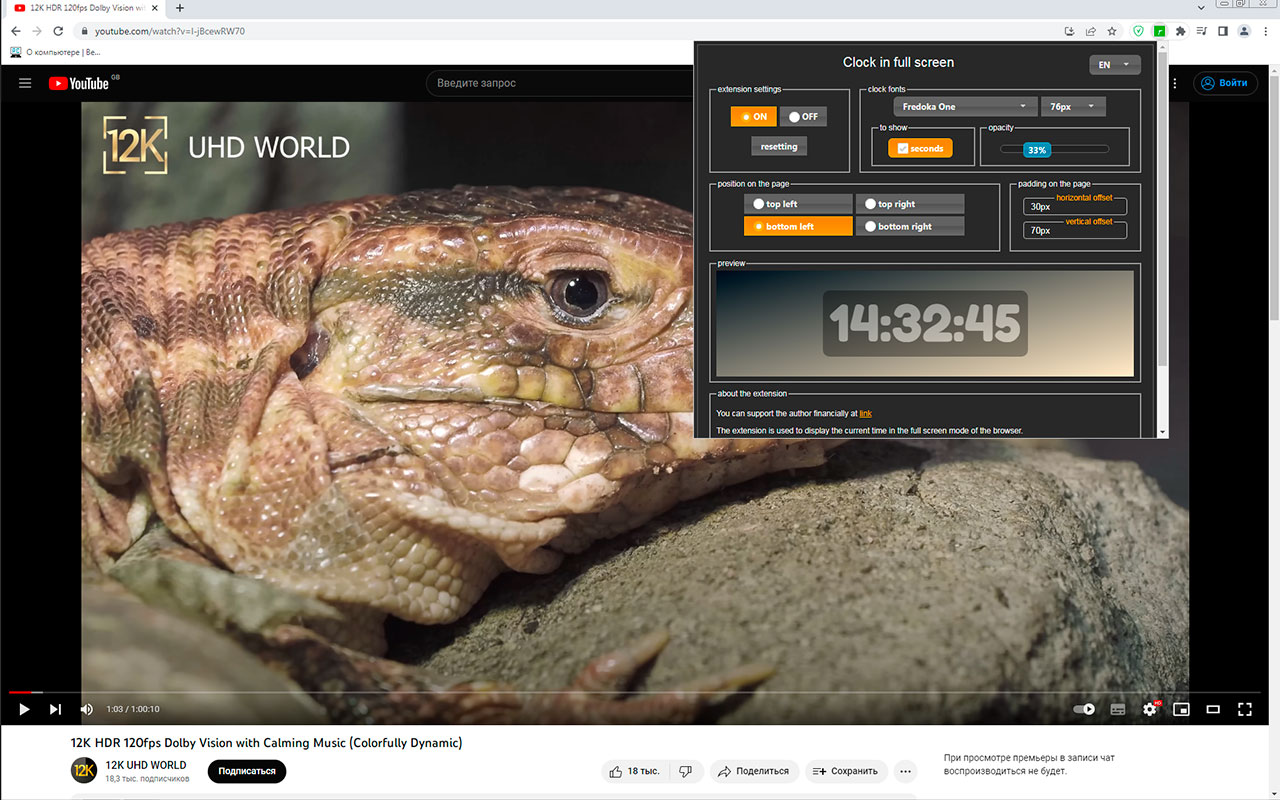1280x800 pixels.
Task: Click the address bar URL
Action: (x=170, y=31)
